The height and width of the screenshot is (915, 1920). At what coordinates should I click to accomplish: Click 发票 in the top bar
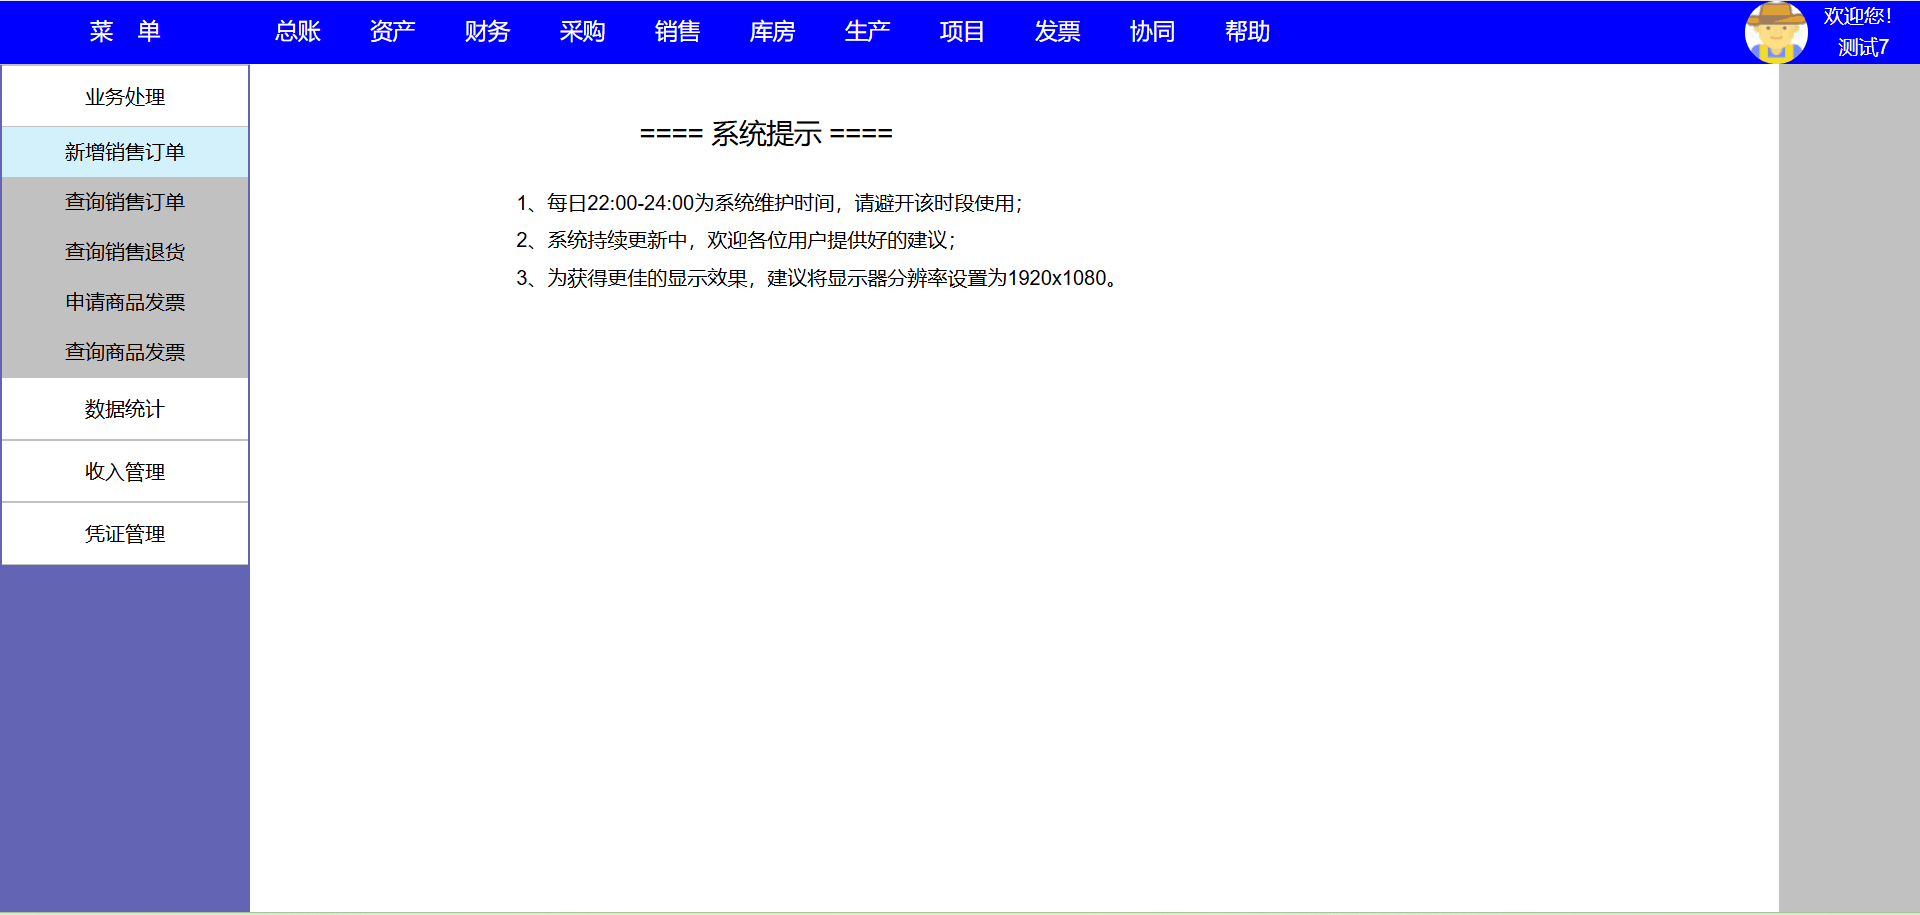[1057, 32]
